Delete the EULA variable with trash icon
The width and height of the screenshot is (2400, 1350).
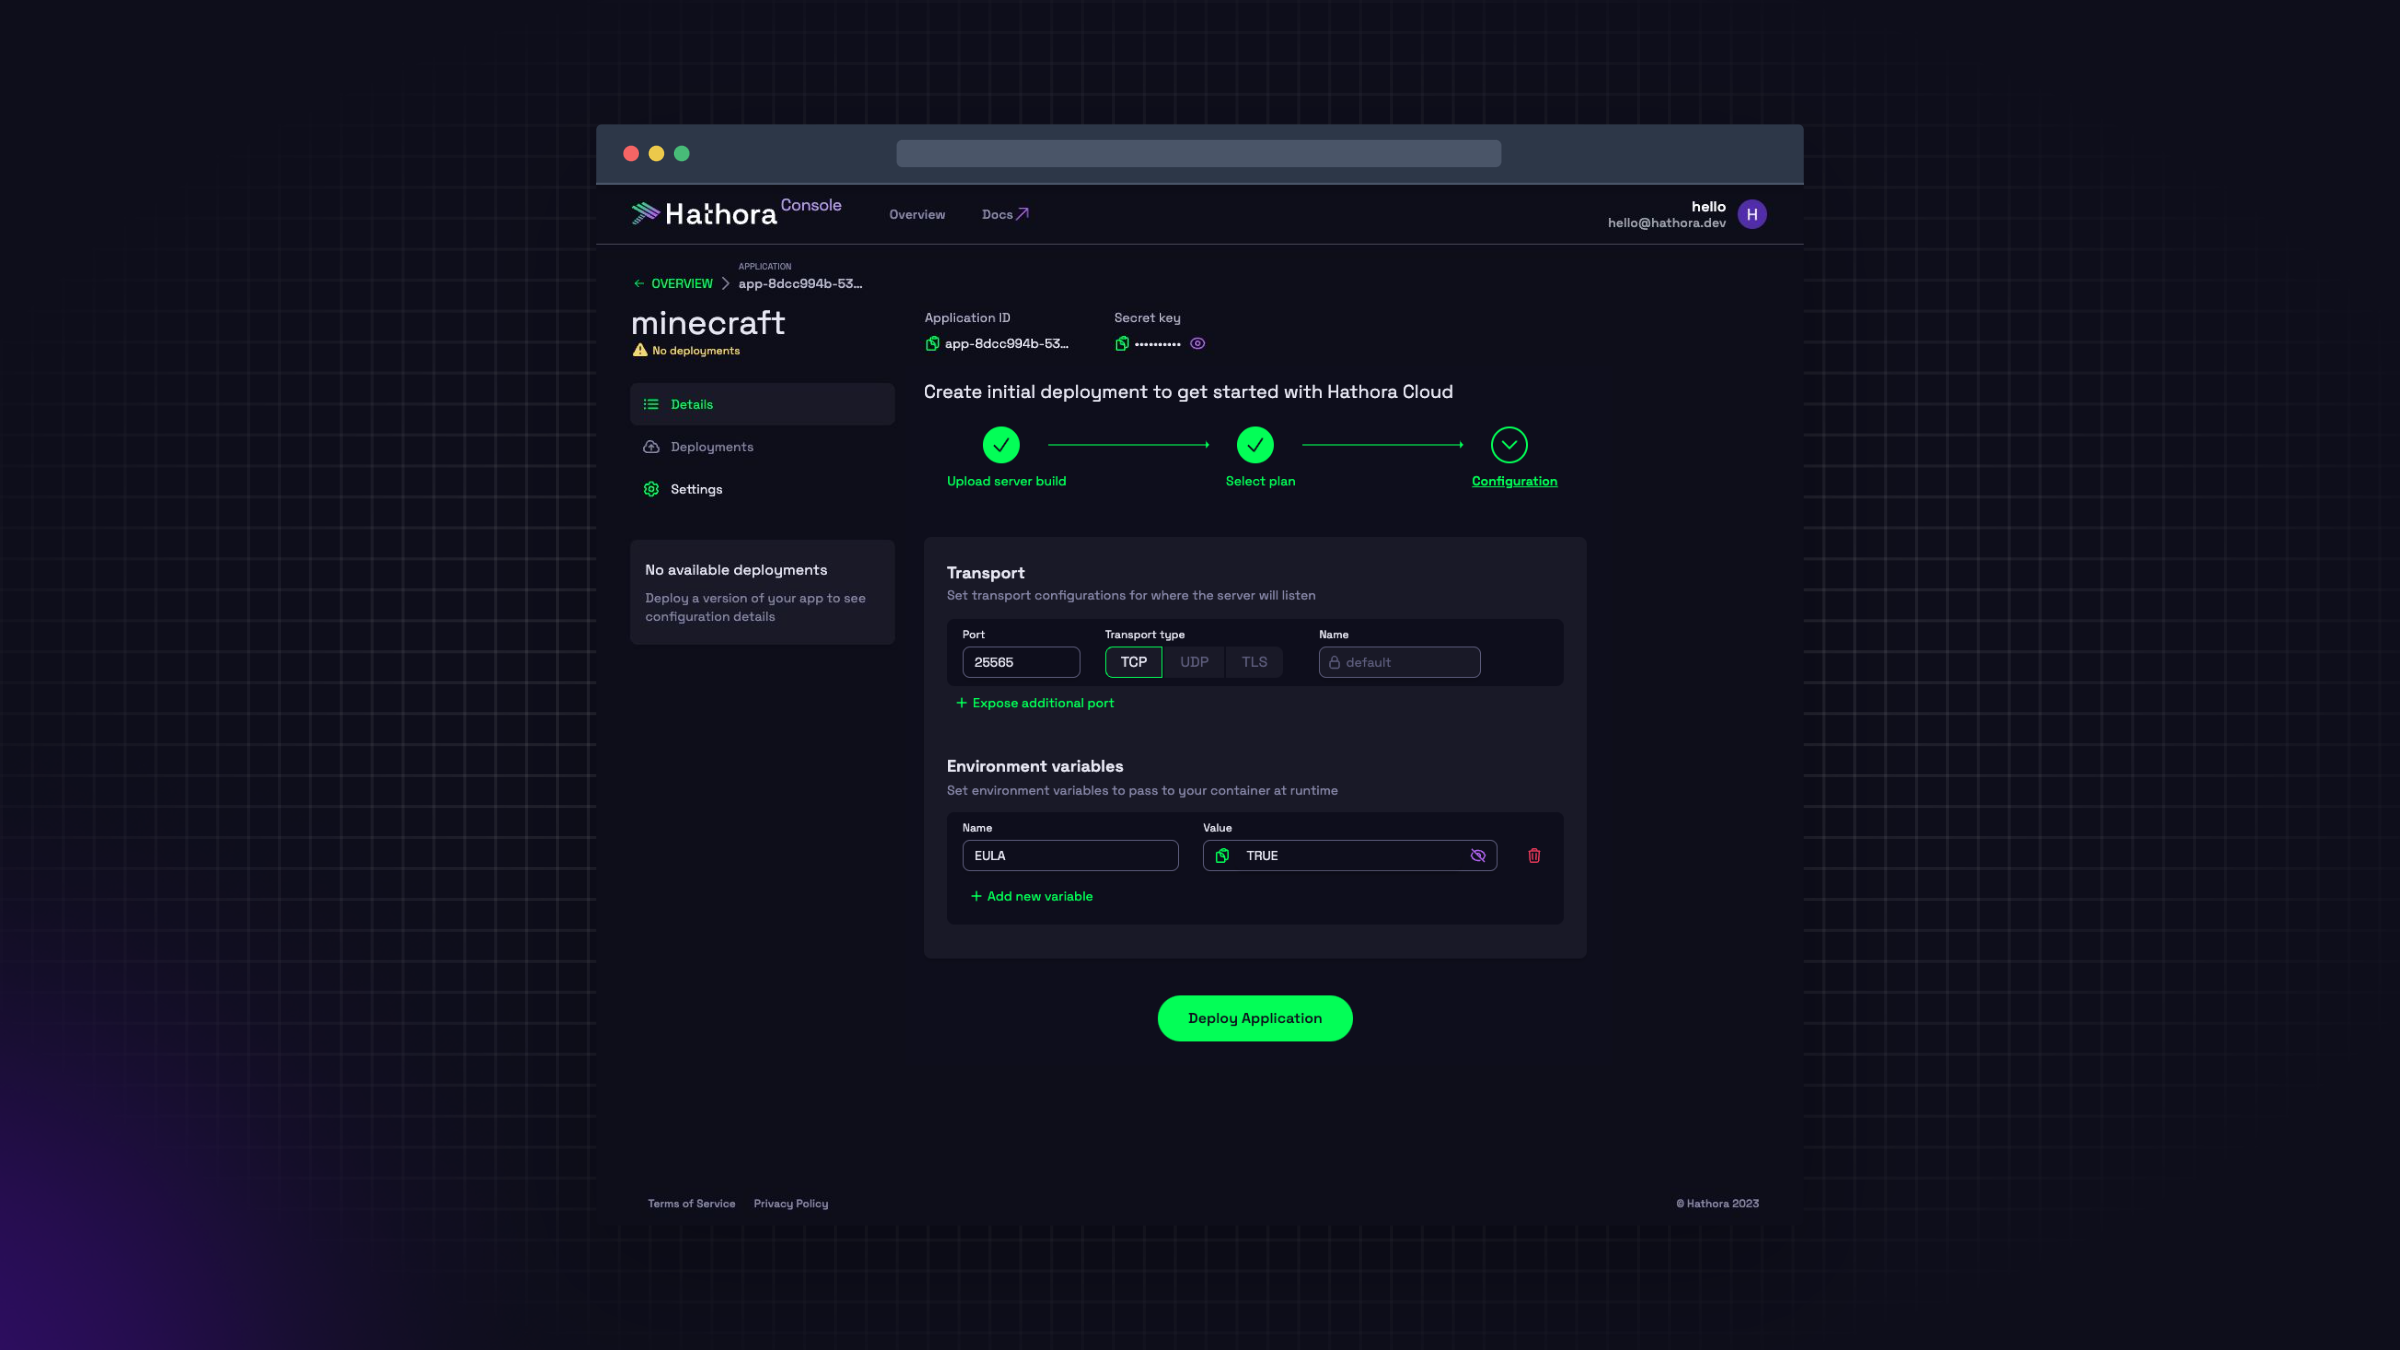pos(1534,856)
